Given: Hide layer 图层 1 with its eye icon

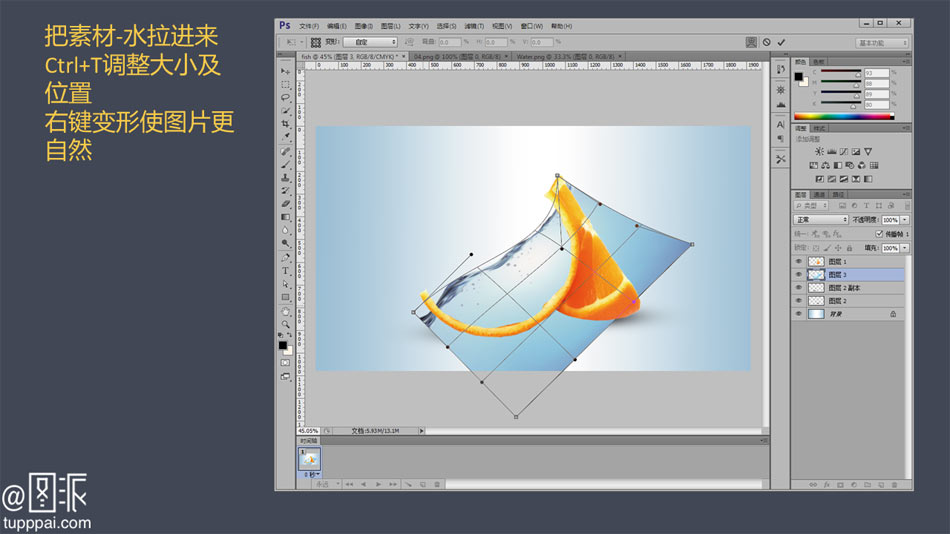Looking at the screenshot, I should point(798,261).
